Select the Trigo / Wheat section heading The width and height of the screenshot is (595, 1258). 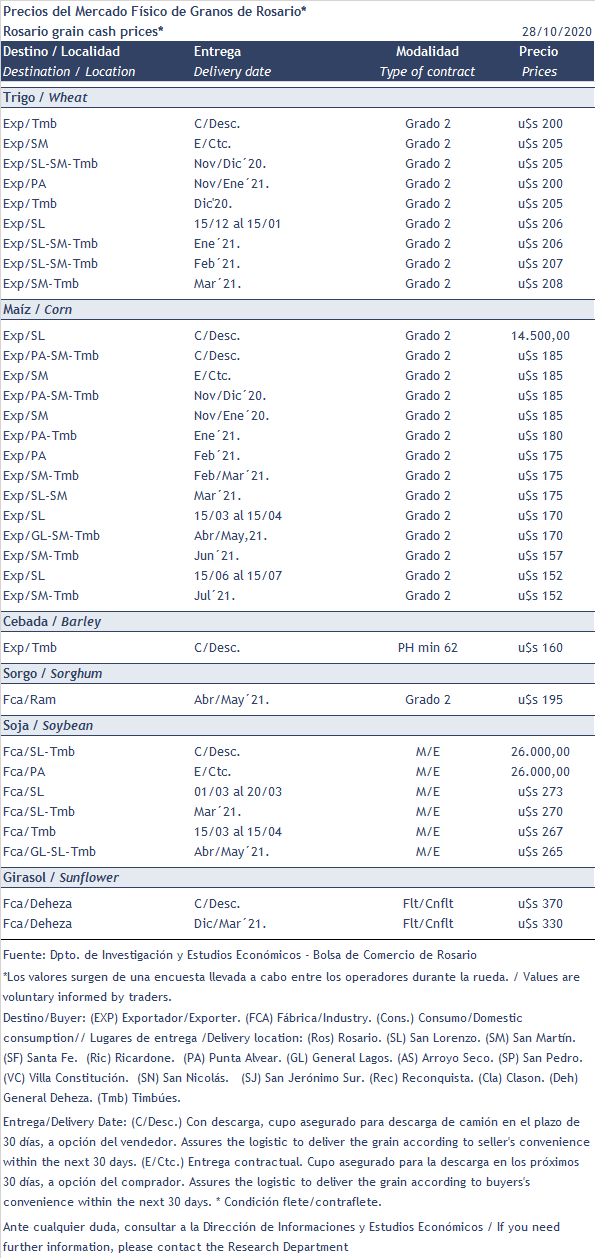45,97
